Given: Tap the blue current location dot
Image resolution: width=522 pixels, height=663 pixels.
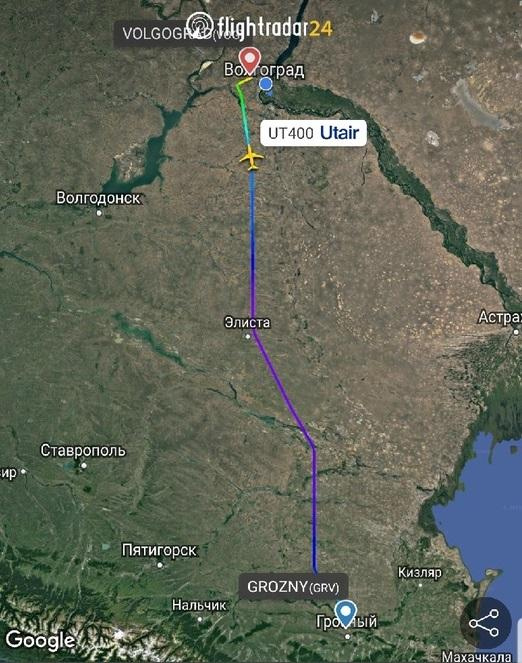Looking at the screenshot, I should click(x=266, y=84).
